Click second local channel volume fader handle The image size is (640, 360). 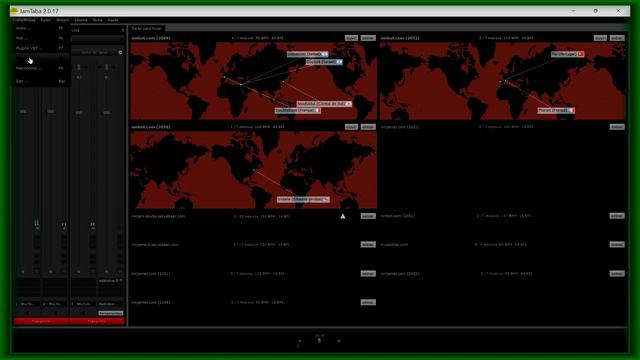coord(51,111)
